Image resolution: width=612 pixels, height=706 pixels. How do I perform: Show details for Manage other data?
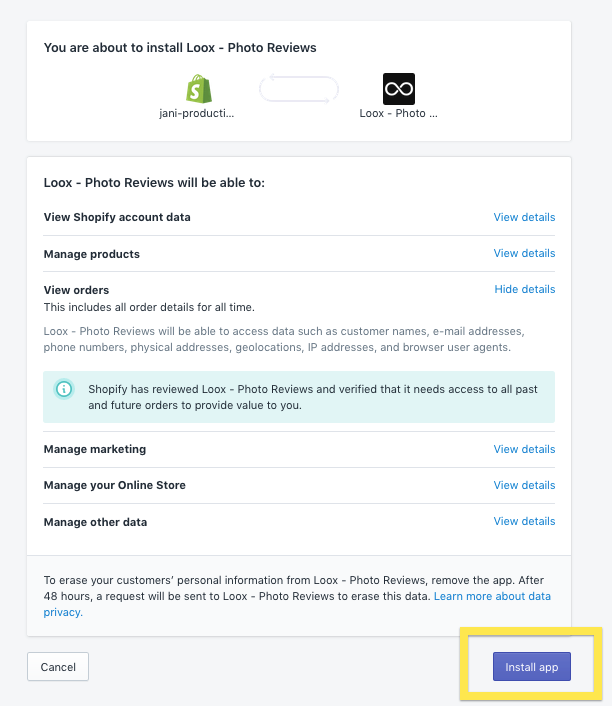click(524, 521)
